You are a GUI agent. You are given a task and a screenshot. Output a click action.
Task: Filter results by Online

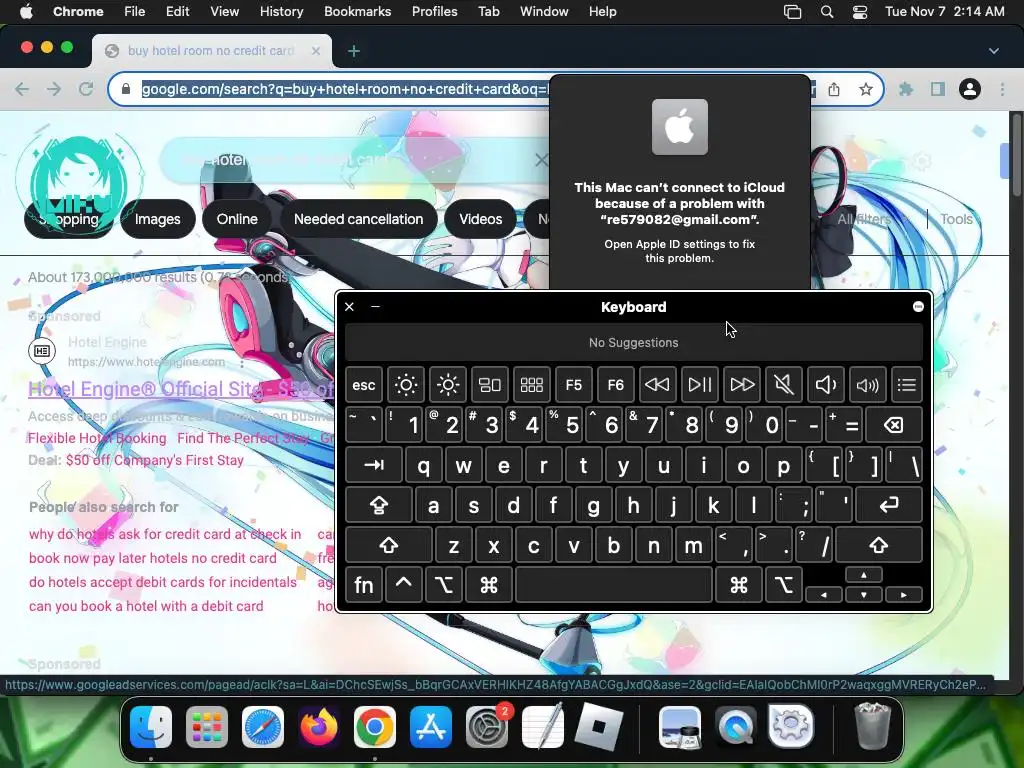237,219
